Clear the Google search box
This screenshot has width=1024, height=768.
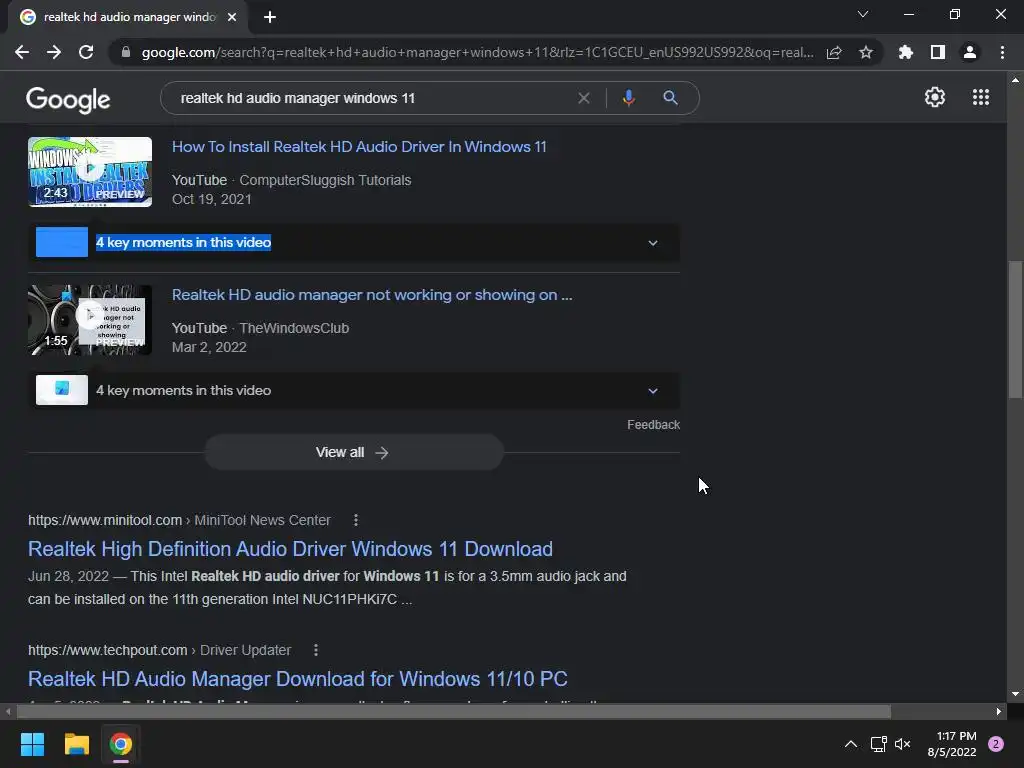[x=584, y=98]
